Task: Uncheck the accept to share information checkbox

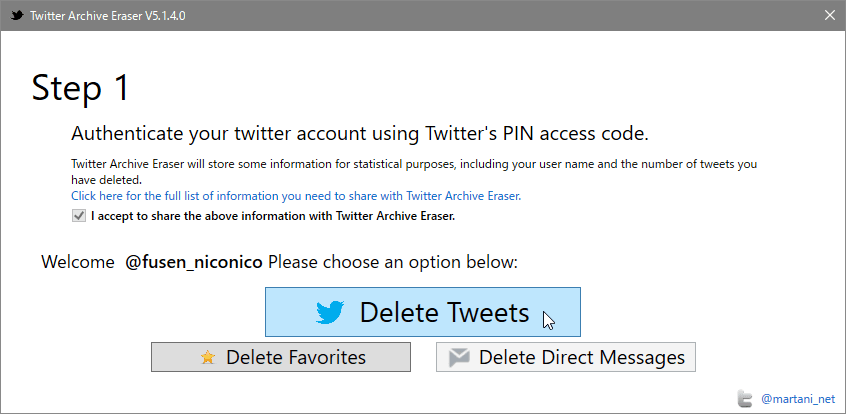Action: 79,216
